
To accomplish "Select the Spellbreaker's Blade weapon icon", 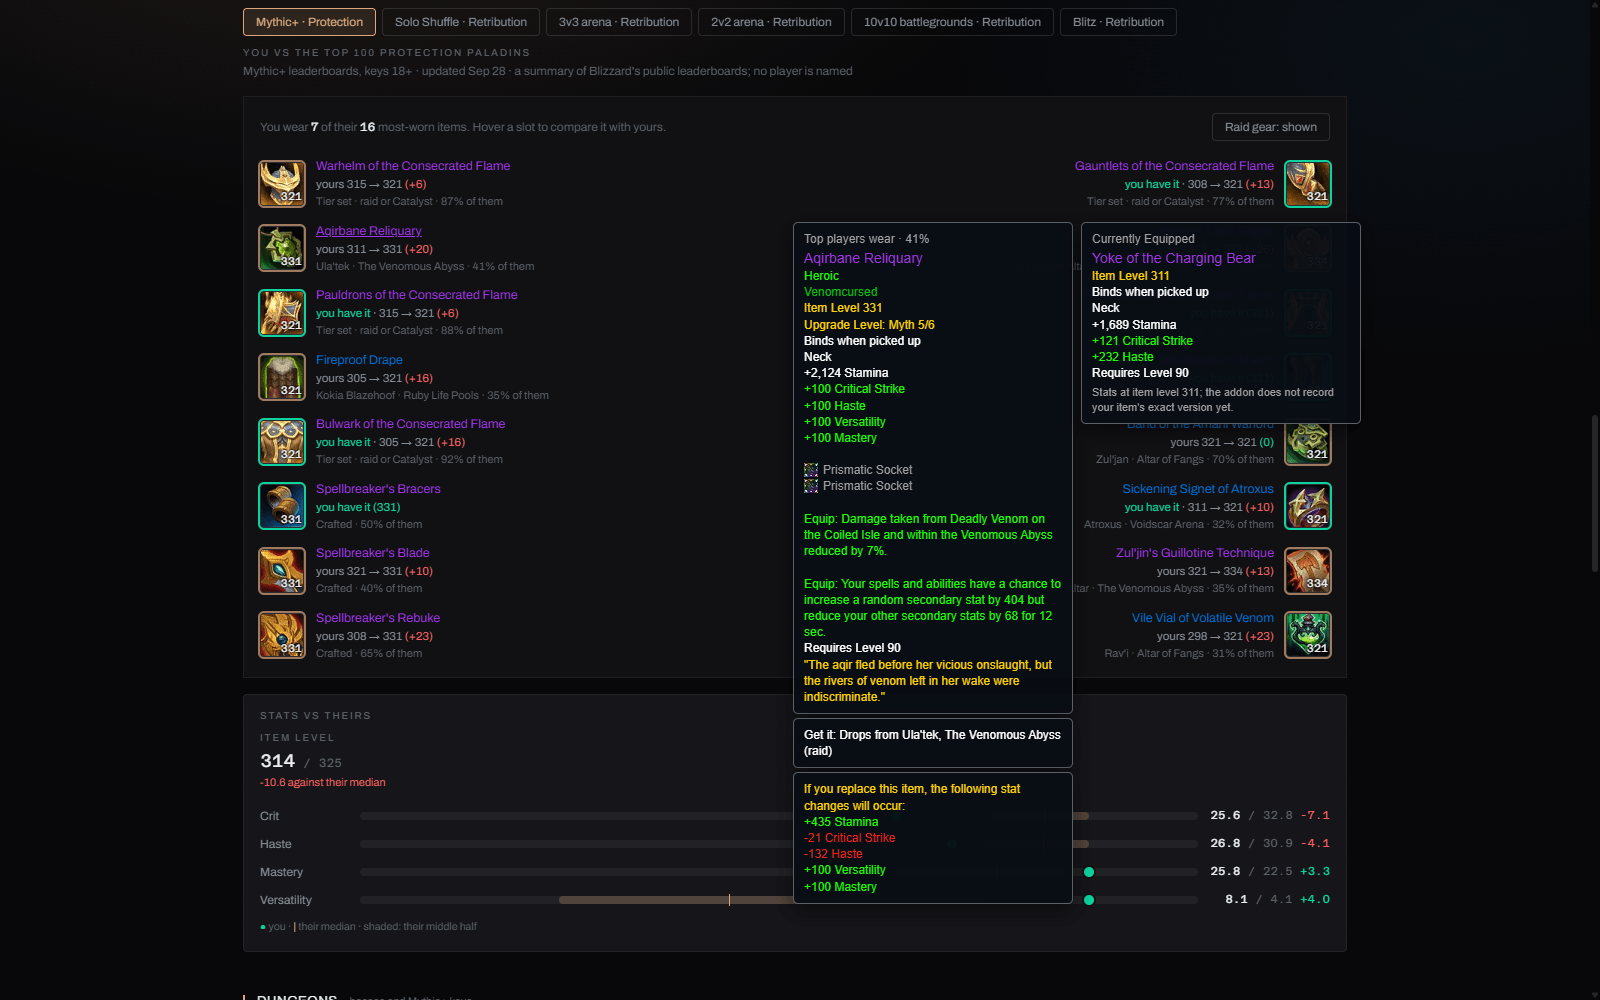I will [282, 571].
